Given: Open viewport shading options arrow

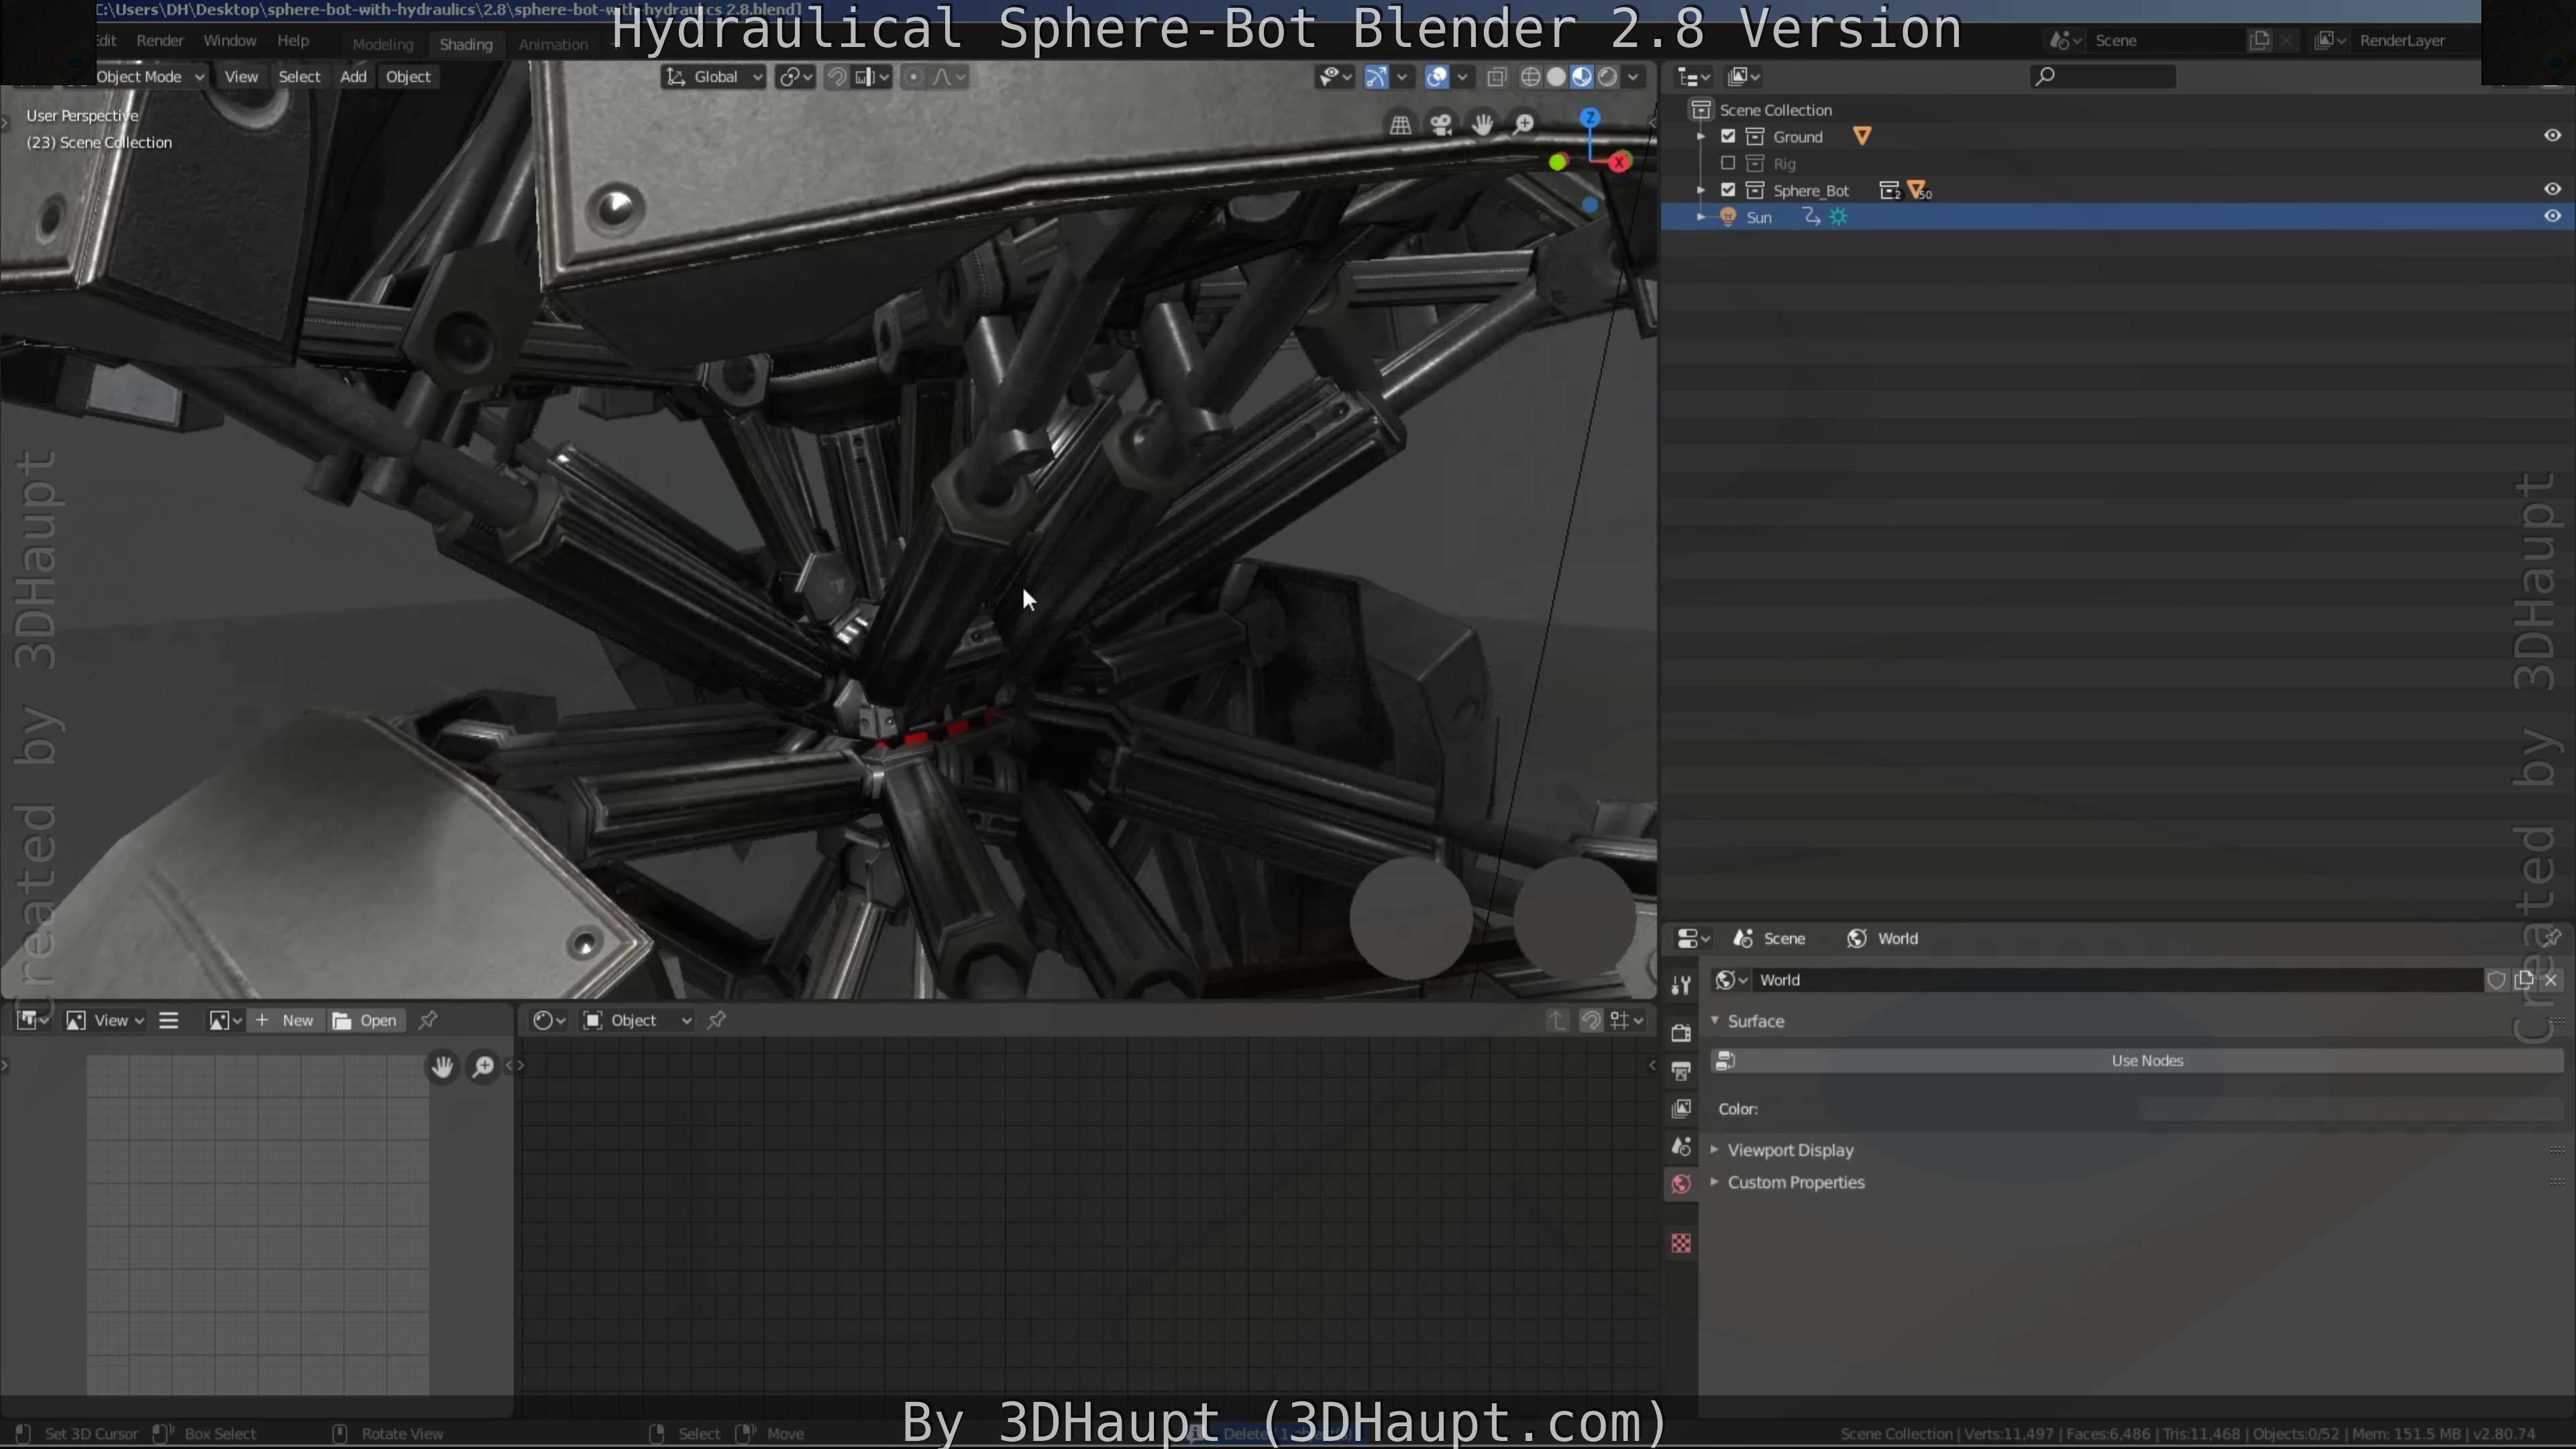Looking at the screenshot, I should click(1633, 77).
